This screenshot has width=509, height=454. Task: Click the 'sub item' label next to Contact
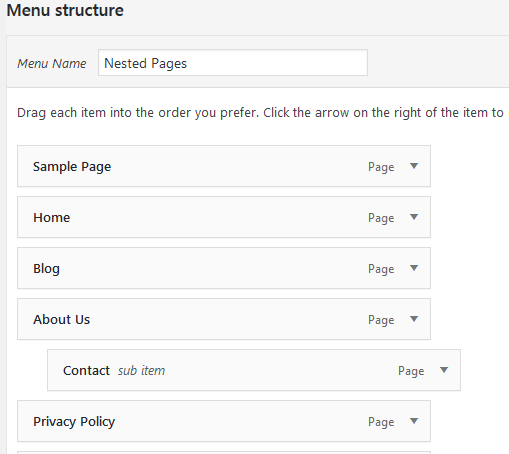click(141, 371)
